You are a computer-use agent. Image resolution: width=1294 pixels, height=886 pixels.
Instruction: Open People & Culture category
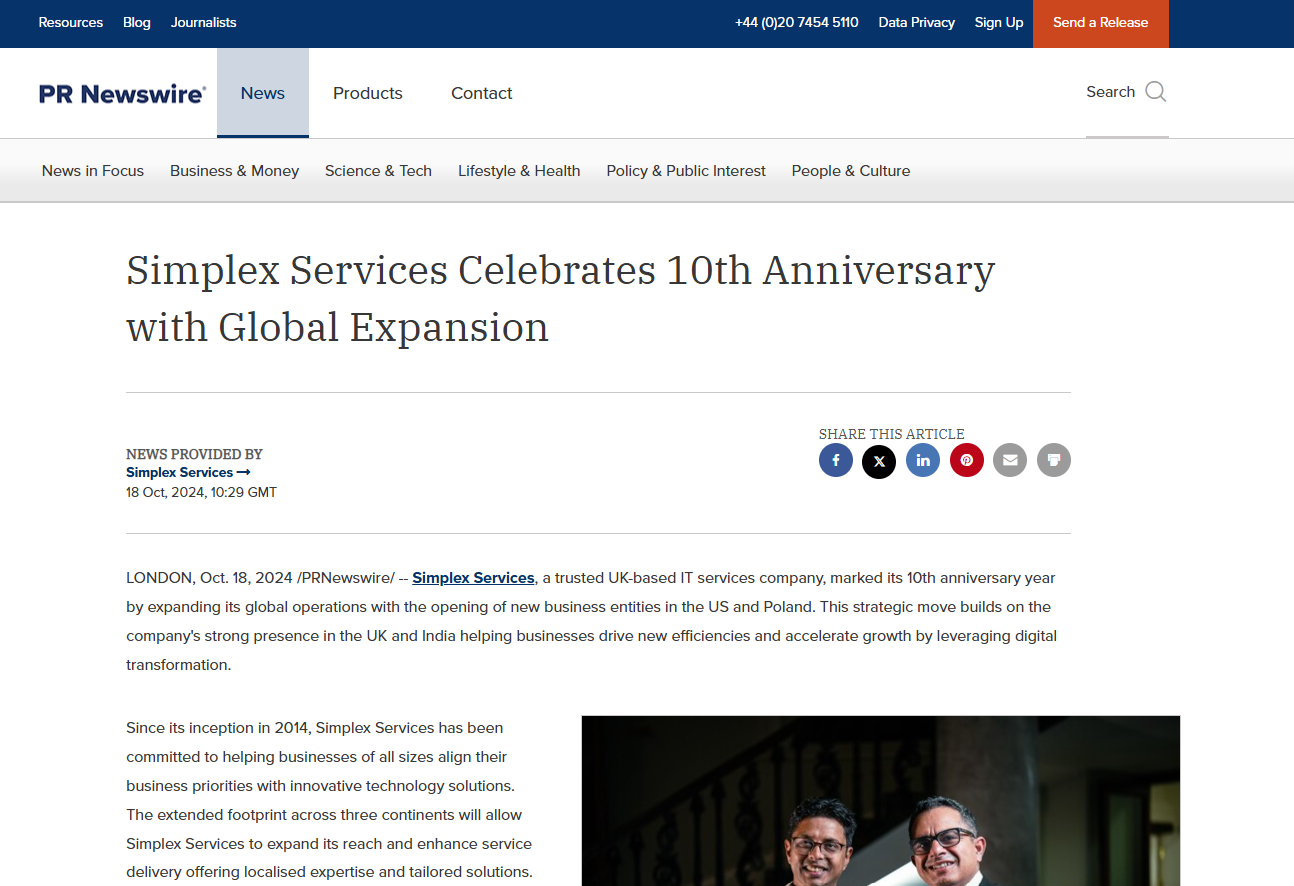click(x=851, y=171)
